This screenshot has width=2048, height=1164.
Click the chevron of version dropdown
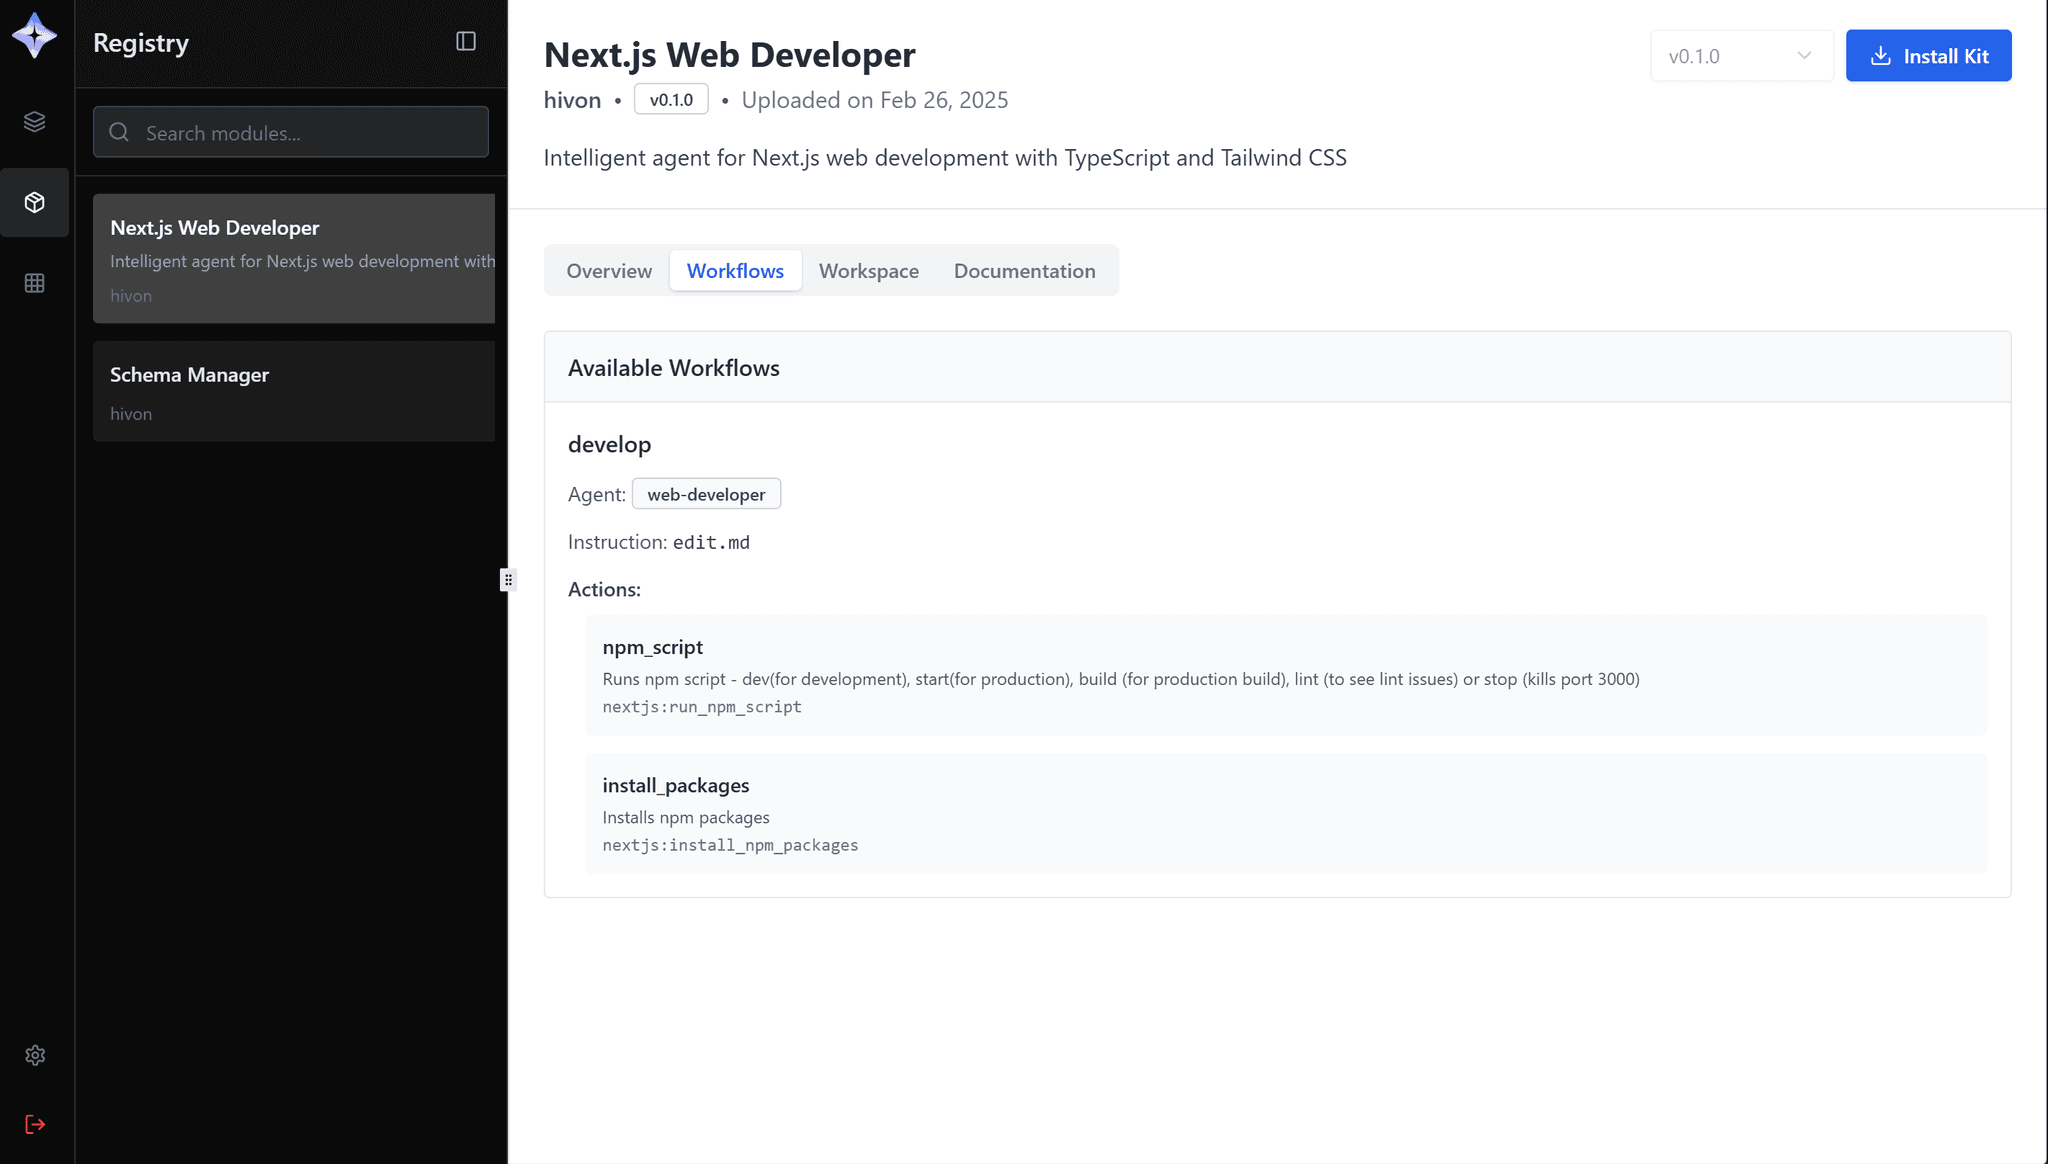(x=1804, y=56)
